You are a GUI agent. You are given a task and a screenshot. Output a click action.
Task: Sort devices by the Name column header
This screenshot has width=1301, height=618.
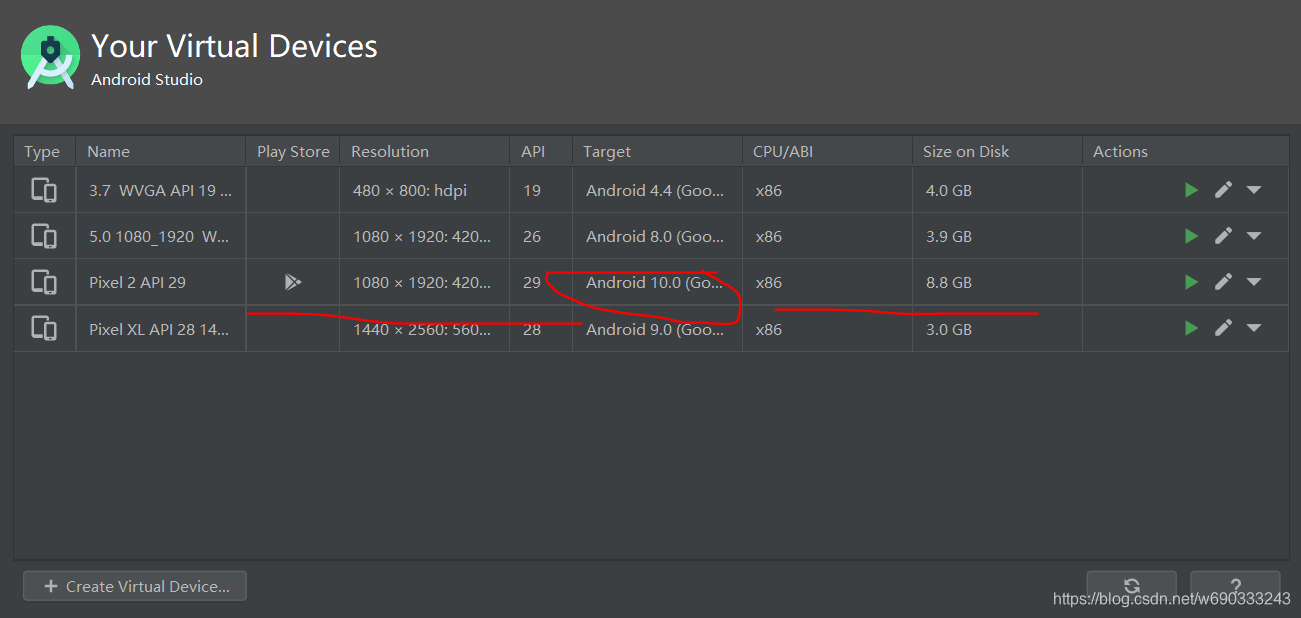[108, 151]
